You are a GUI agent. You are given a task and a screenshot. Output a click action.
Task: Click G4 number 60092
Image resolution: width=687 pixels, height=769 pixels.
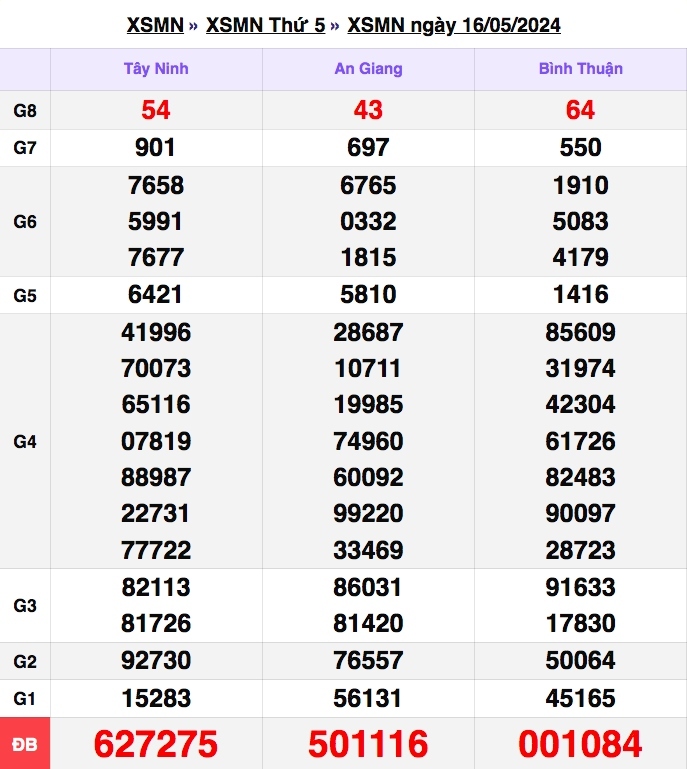(368, 478)
